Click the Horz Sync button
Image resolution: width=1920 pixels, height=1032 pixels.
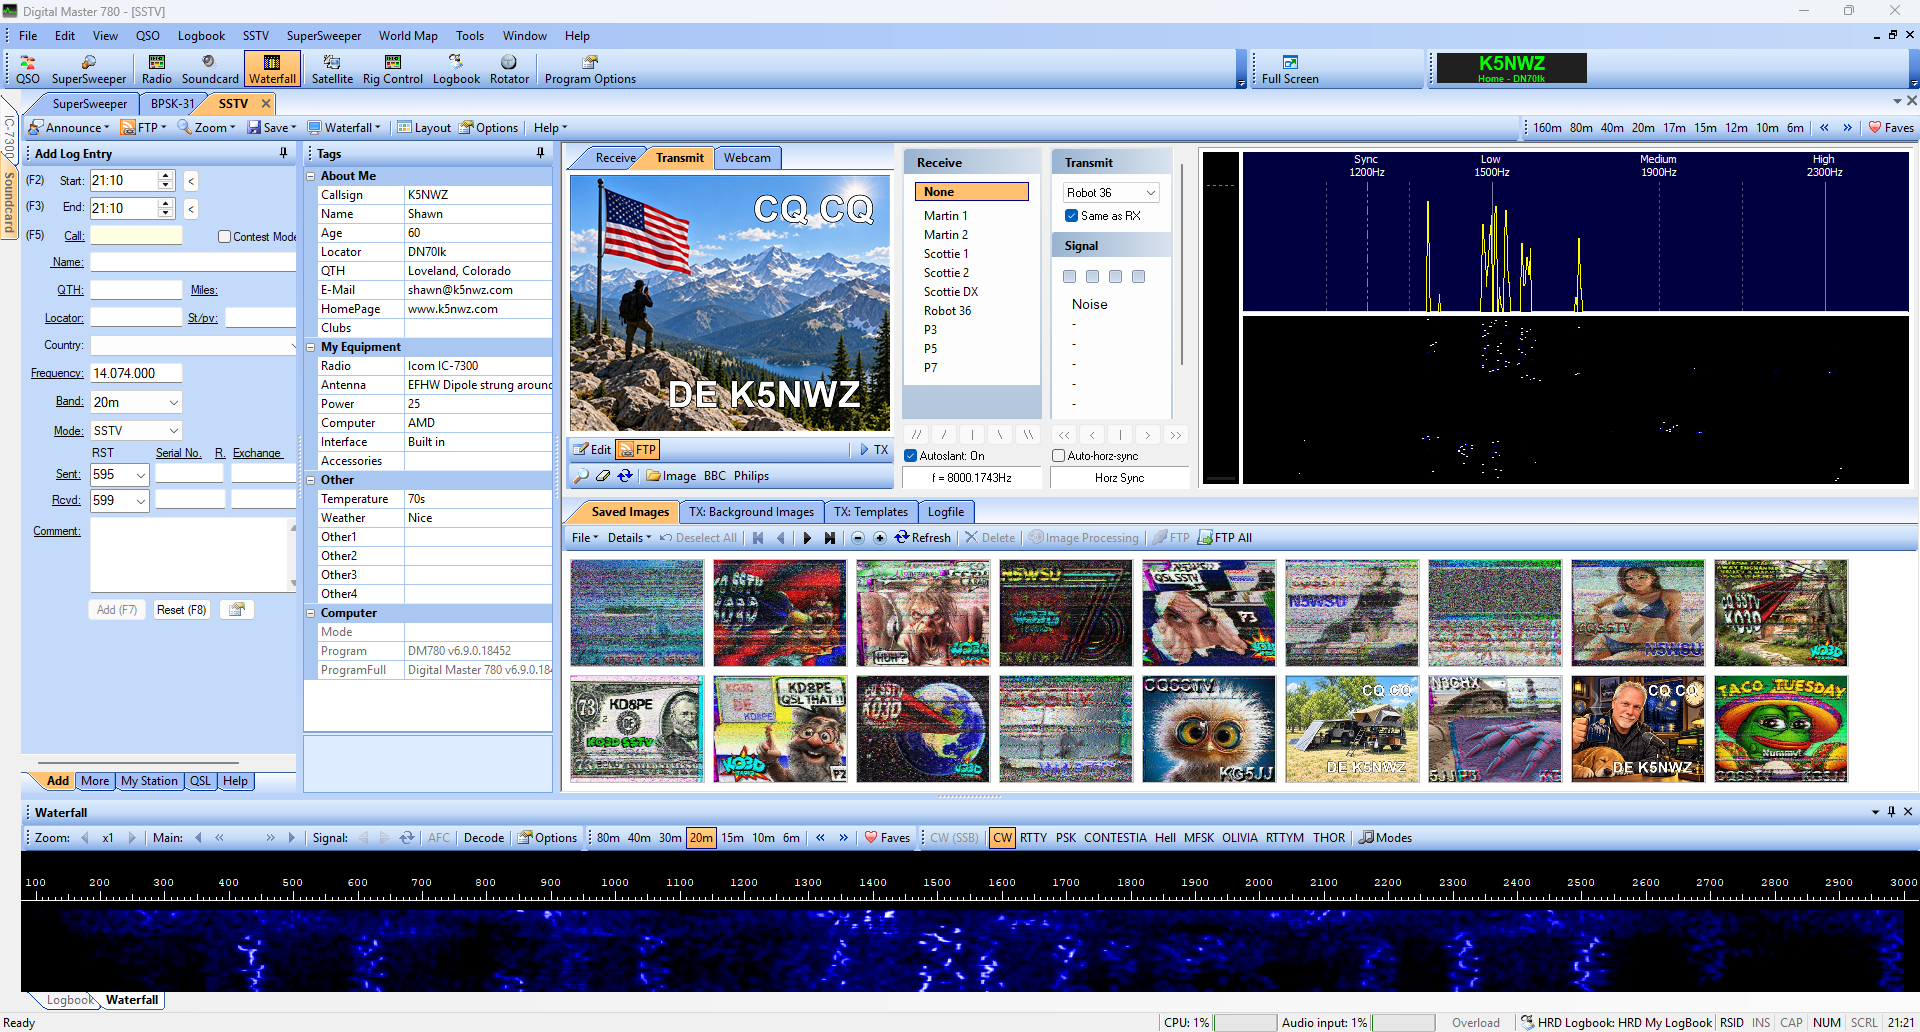pyautogui.click(x=1119, y=478)
